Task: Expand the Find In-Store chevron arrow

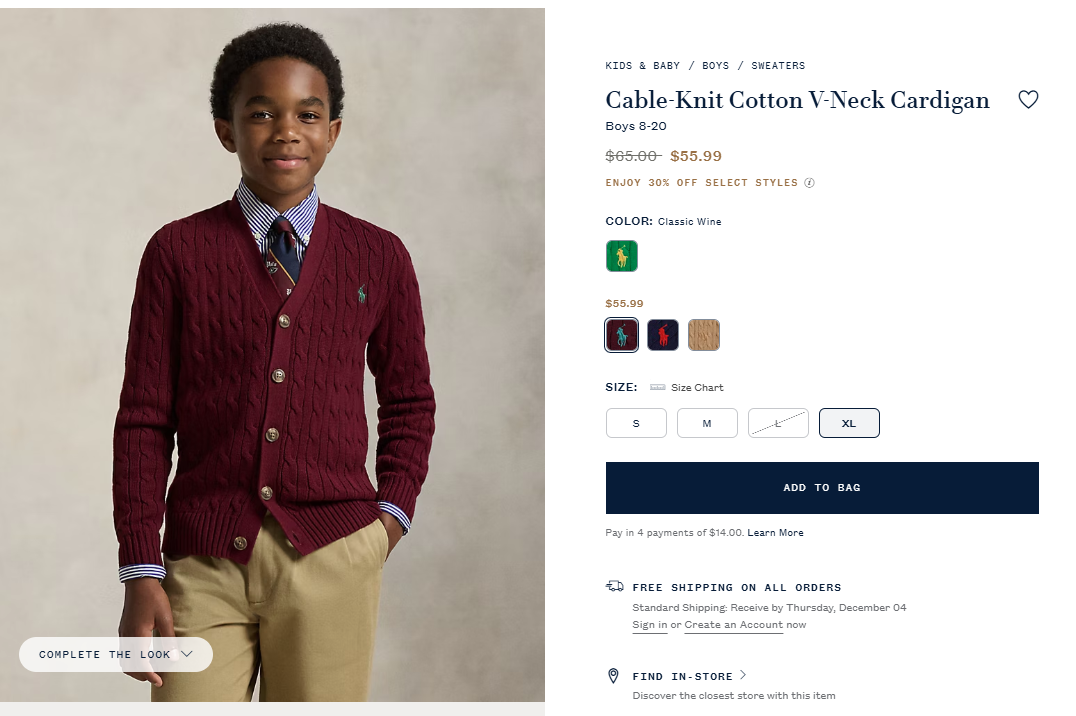Action: 743,675
